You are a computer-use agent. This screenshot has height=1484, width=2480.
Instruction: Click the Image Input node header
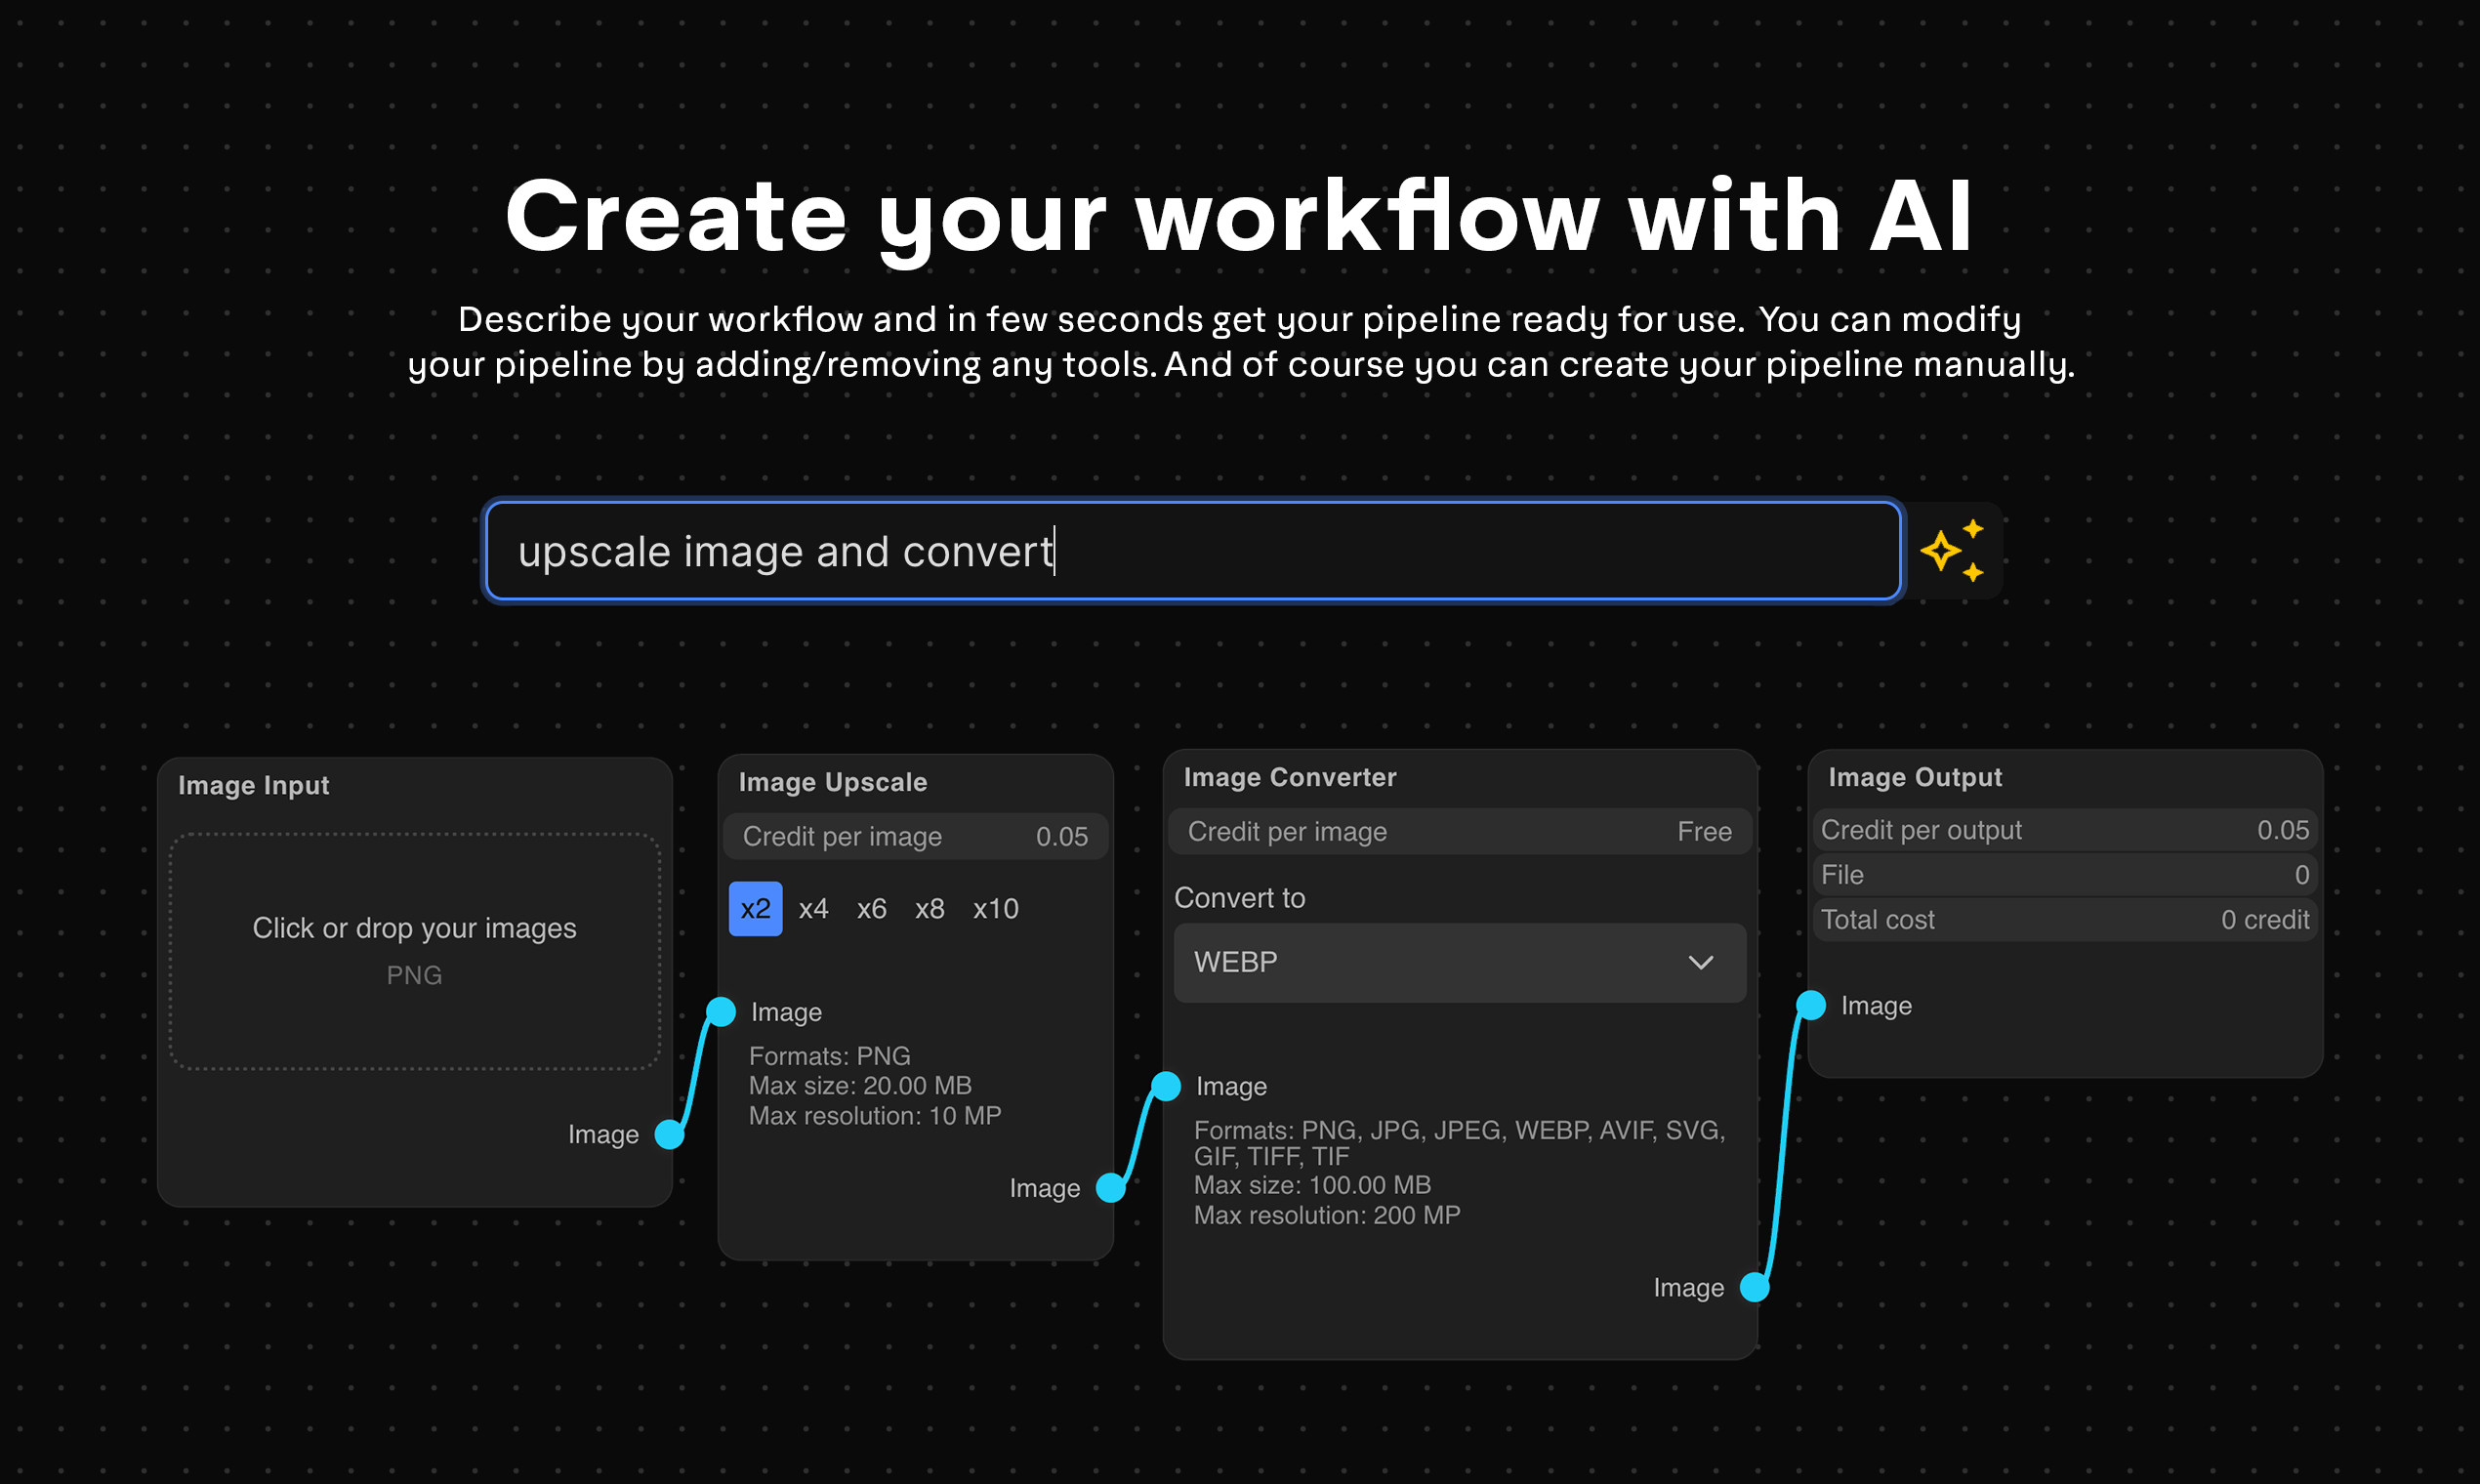tap(253, 785)
